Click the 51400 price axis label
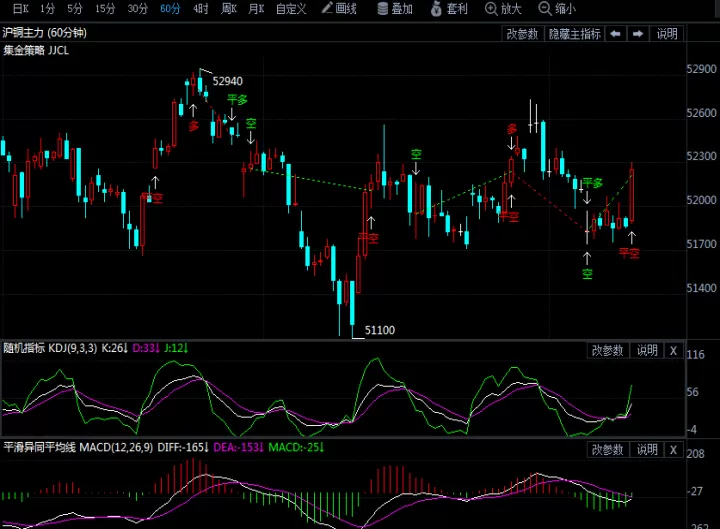Image resolution: width=720 pixels, height=529 pixels. 701,288
